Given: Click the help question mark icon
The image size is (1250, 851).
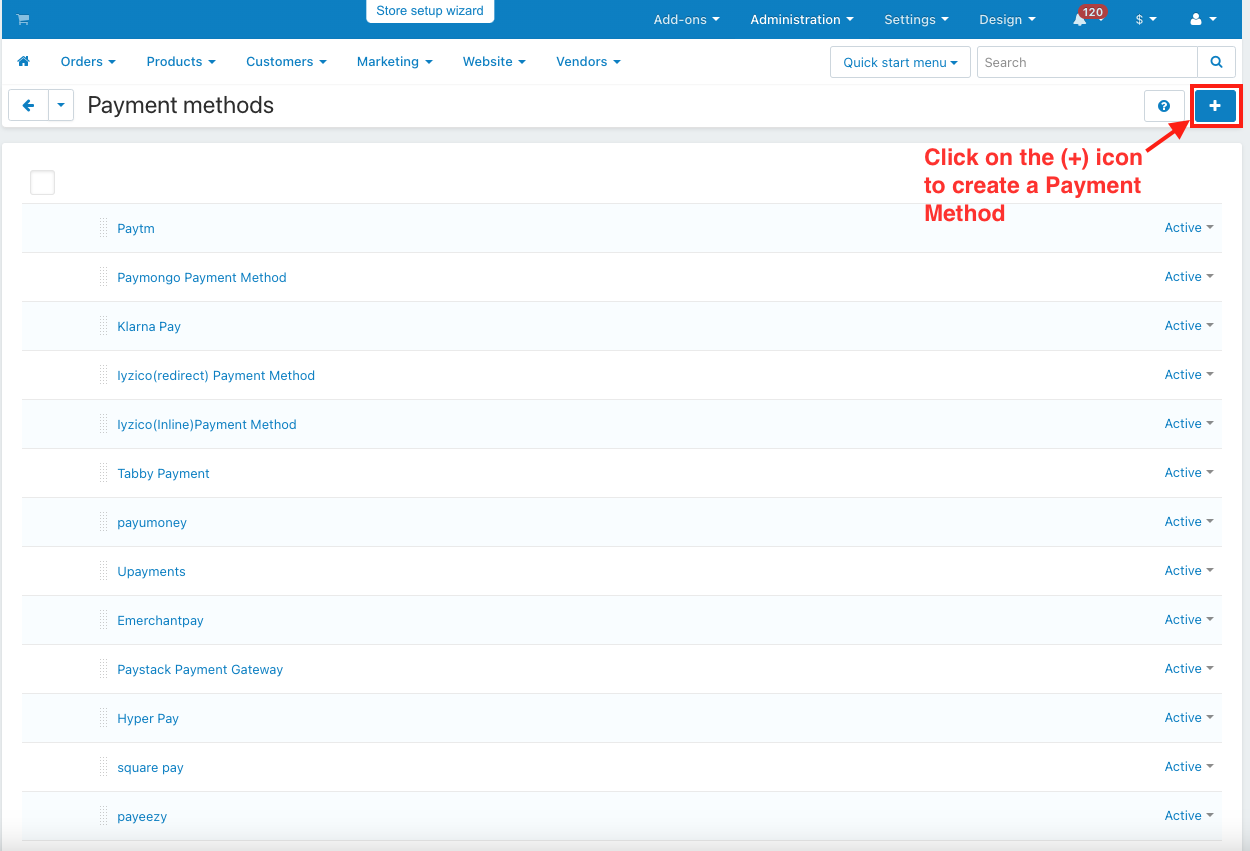Looking at the screenshot, I should click(x=1164, y=106).
